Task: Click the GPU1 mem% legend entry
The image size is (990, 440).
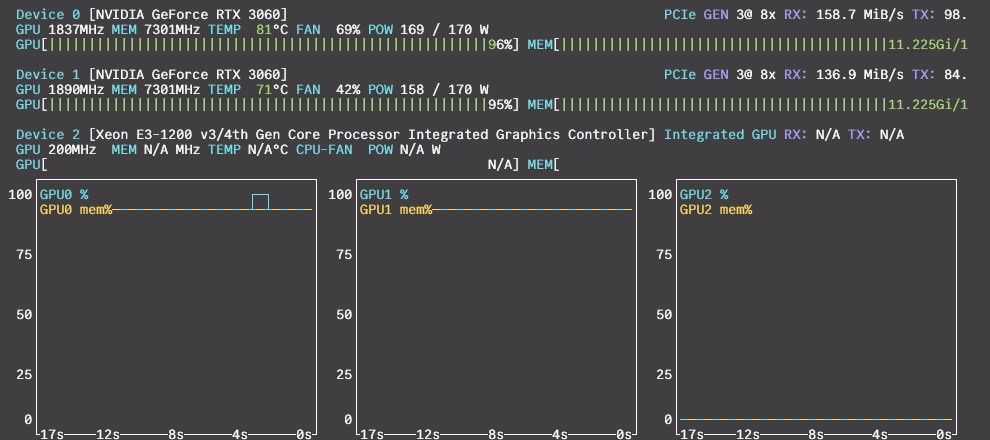Action: 396,210
